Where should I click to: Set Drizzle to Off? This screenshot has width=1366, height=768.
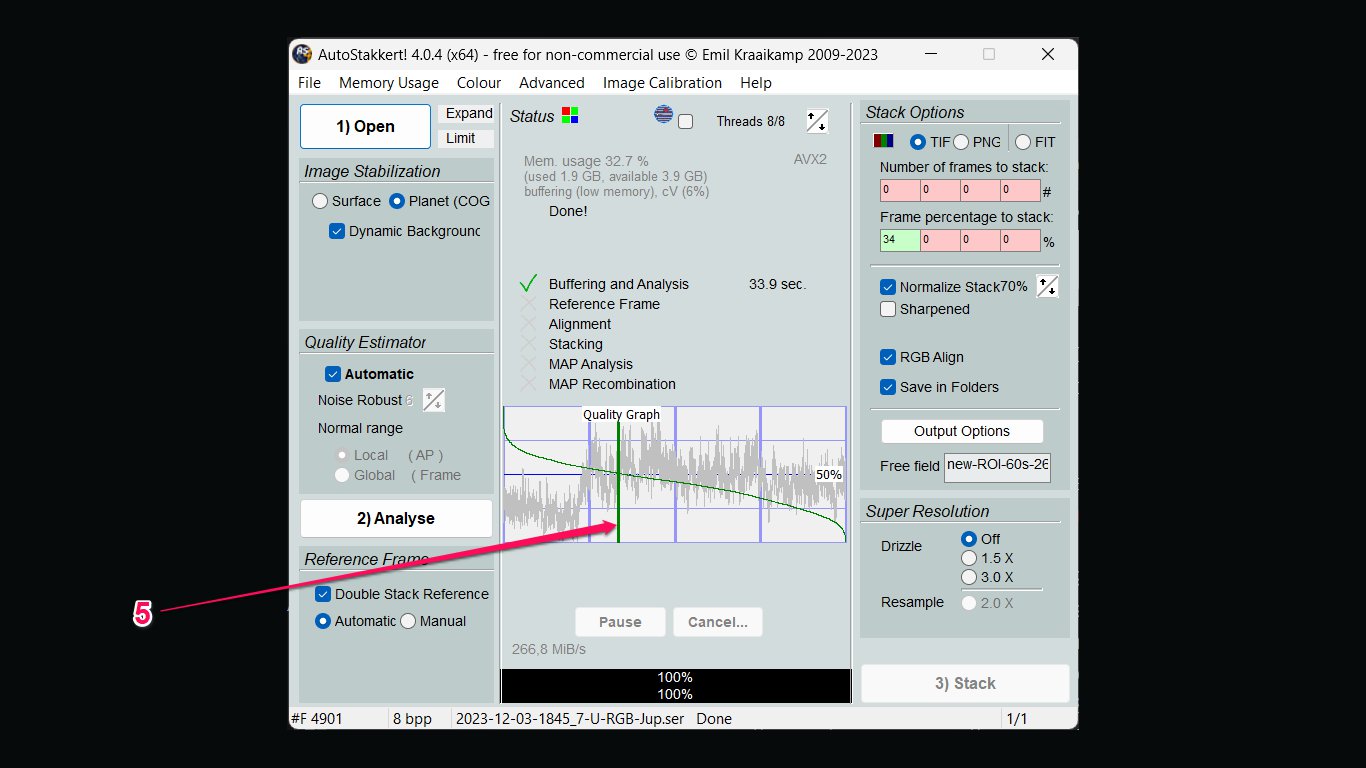click(969, 539)
